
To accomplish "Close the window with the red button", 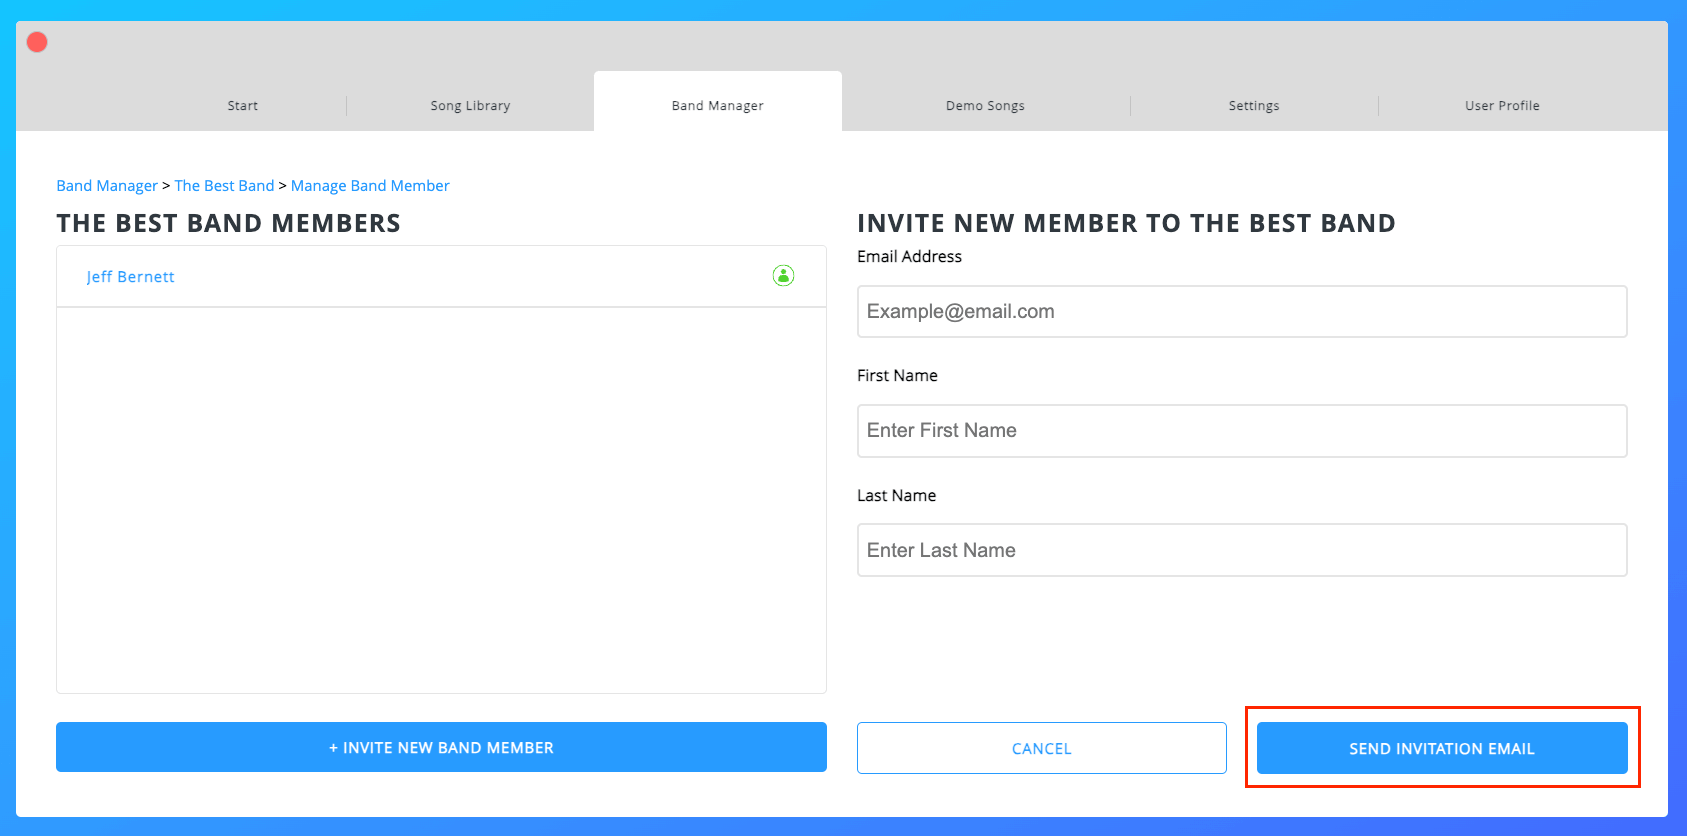I will coord(37,42).
